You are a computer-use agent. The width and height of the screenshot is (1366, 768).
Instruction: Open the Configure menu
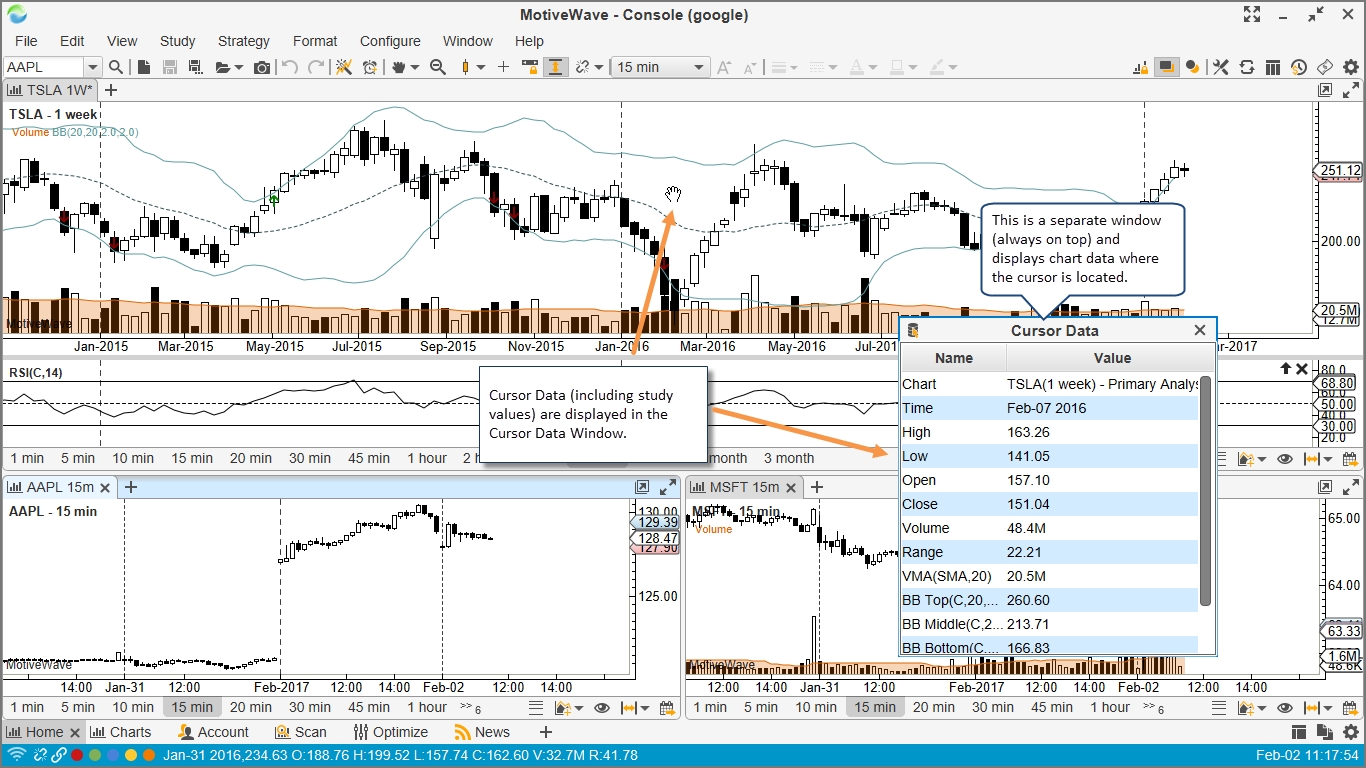(x=390, y=41)
